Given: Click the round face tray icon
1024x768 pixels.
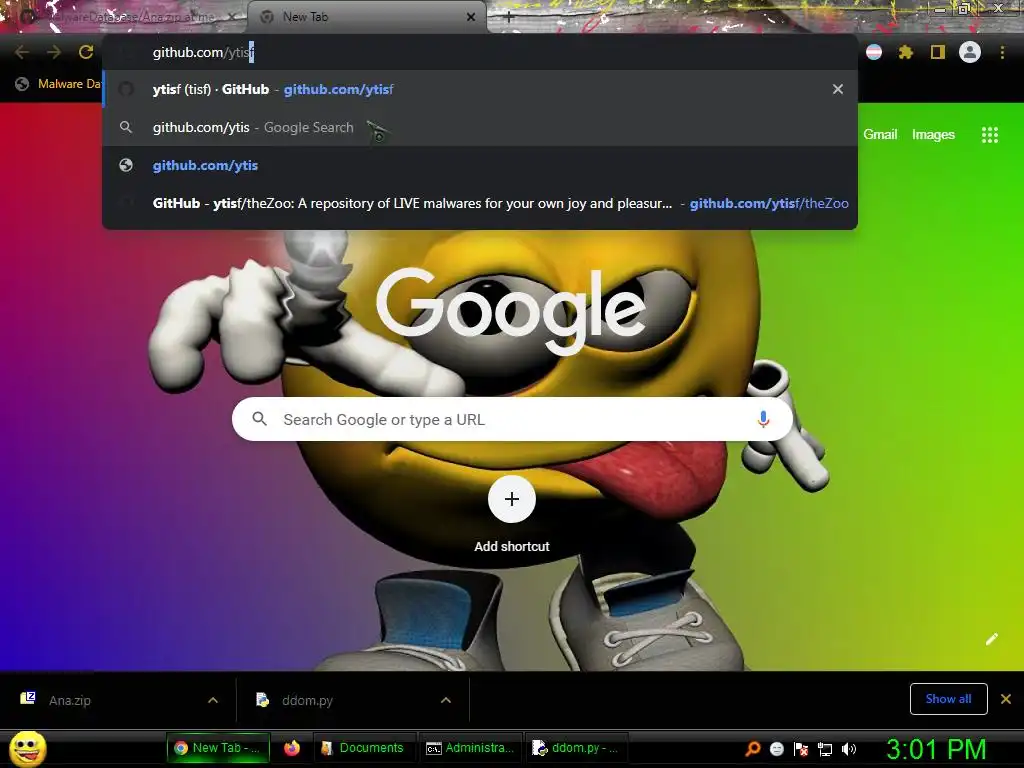Looking at the screenshot, I should [776, 748].
